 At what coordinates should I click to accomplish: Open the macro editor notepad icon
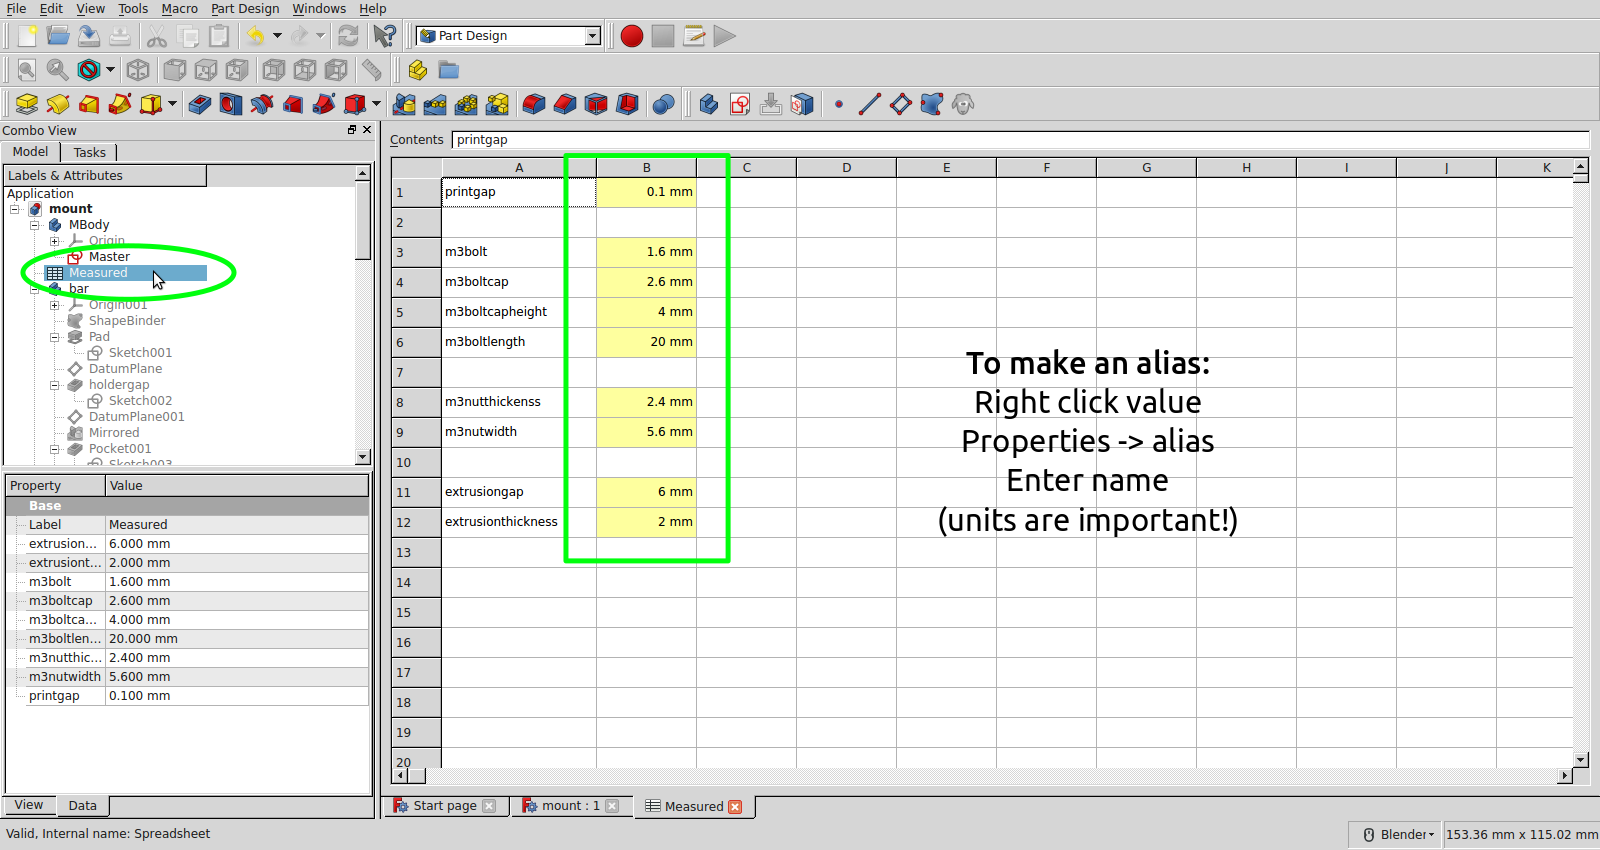click(x=694, y=36)
